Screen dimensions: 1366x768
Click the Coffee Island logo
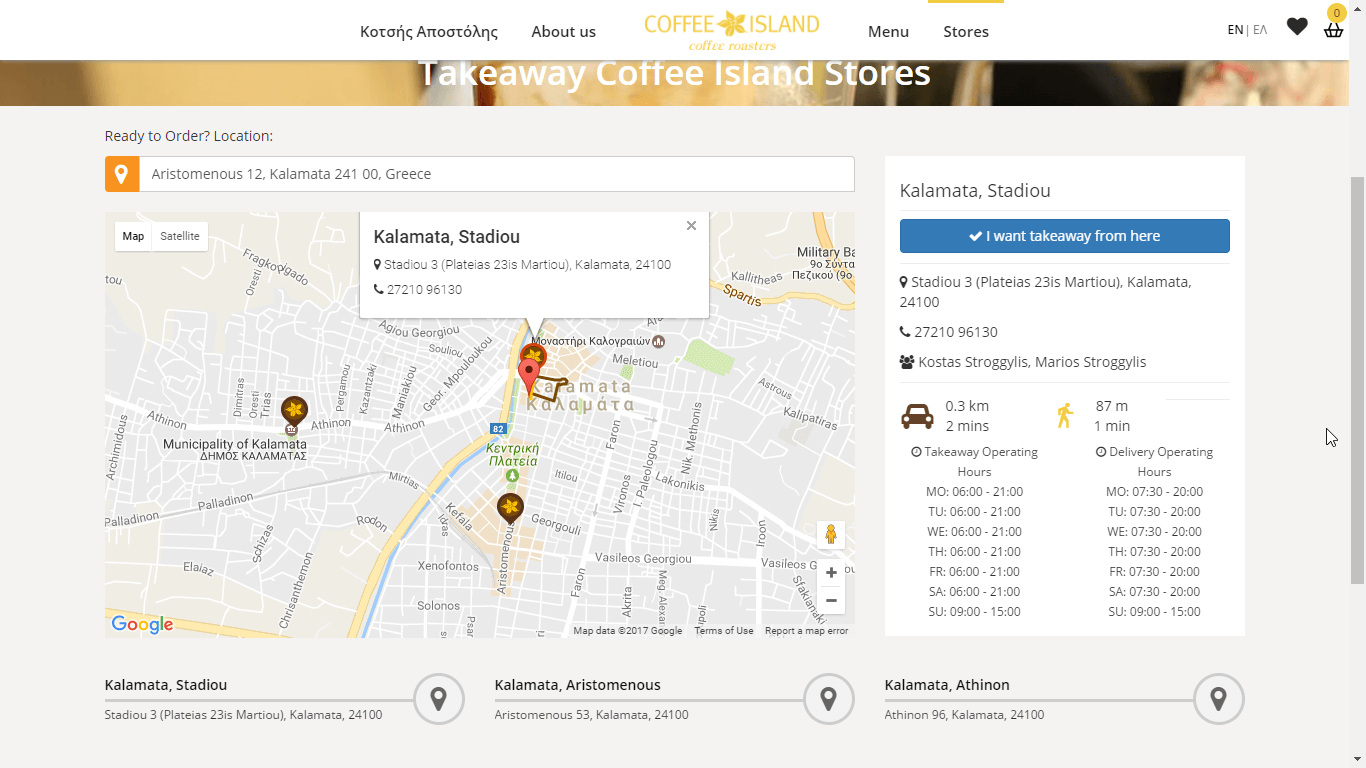click(x=732, y=30)
